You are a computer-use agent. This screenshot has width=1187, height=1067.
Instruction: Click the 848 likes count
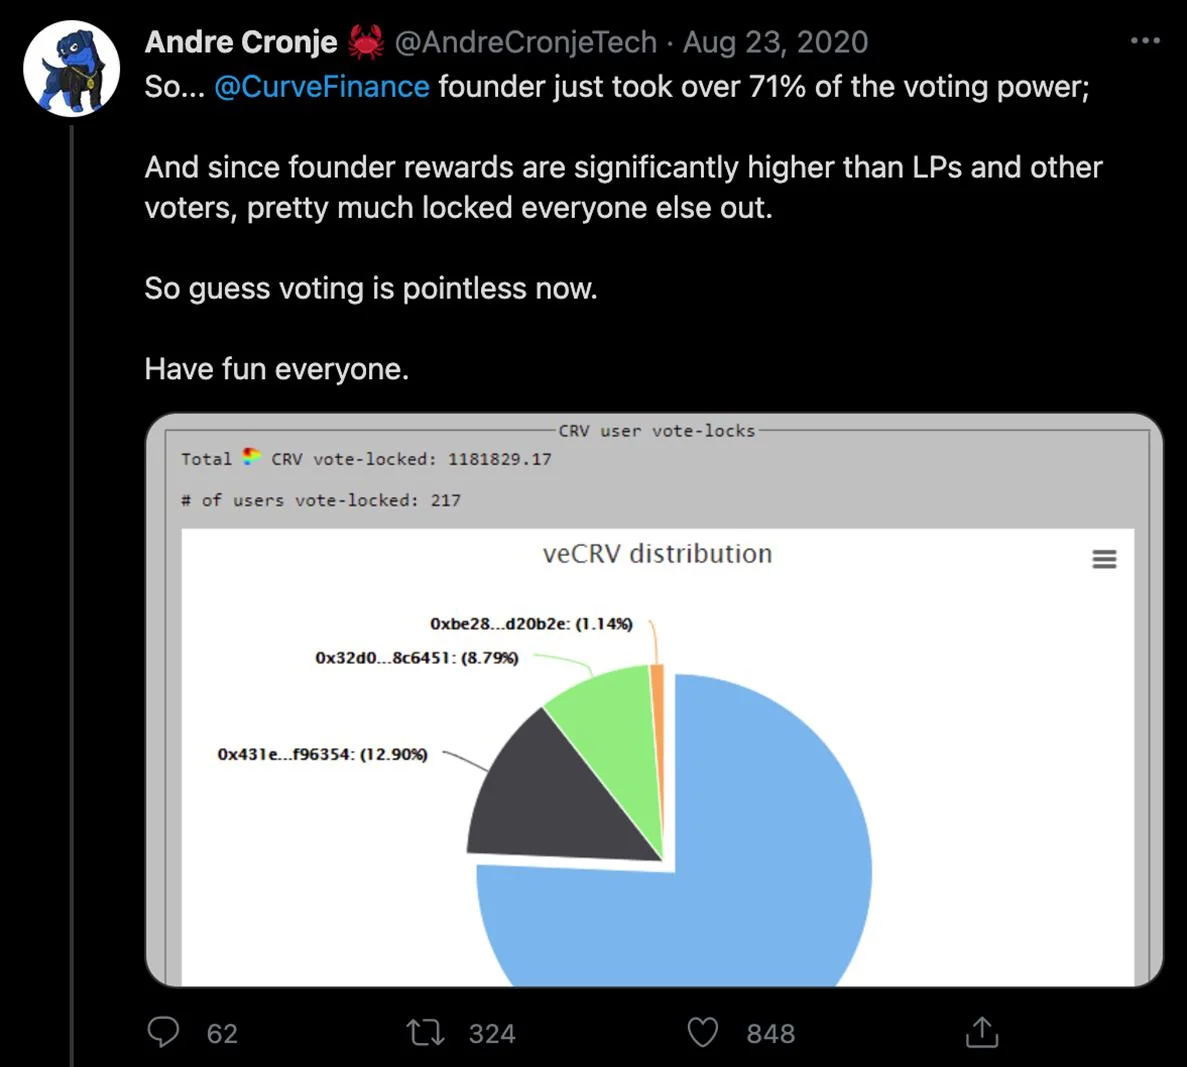770,1033
